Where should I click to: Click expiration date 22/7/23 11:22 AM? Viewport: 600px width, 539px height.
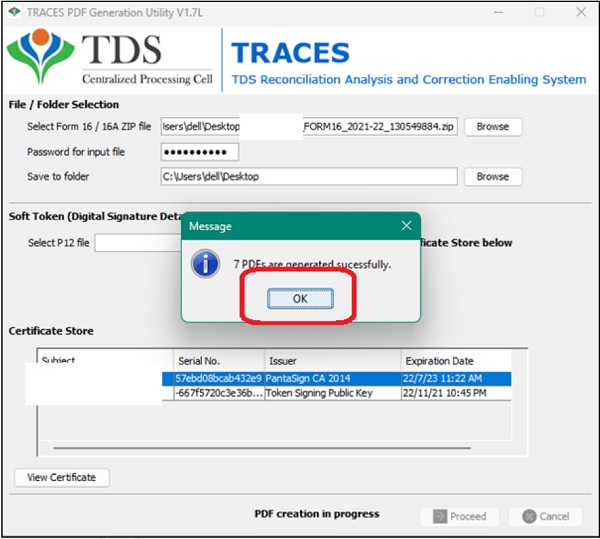coord(442,378)
